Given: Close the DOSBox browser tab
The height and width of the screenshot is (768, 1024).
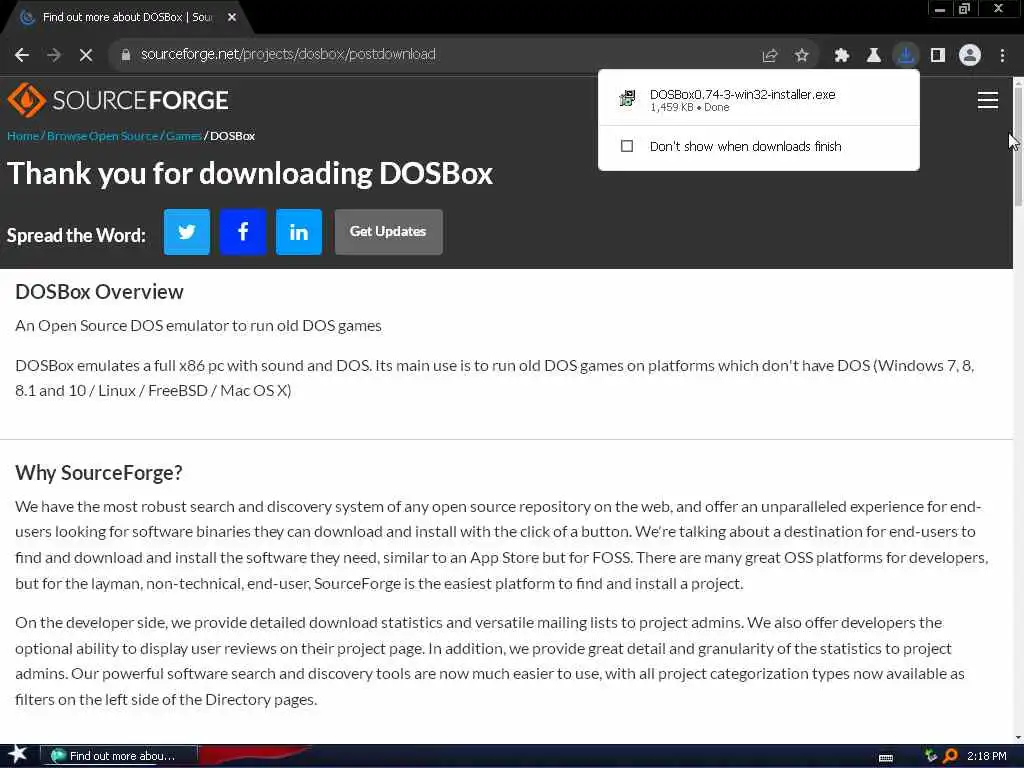Looking at the screenshot, I should [x=232, y=18].
